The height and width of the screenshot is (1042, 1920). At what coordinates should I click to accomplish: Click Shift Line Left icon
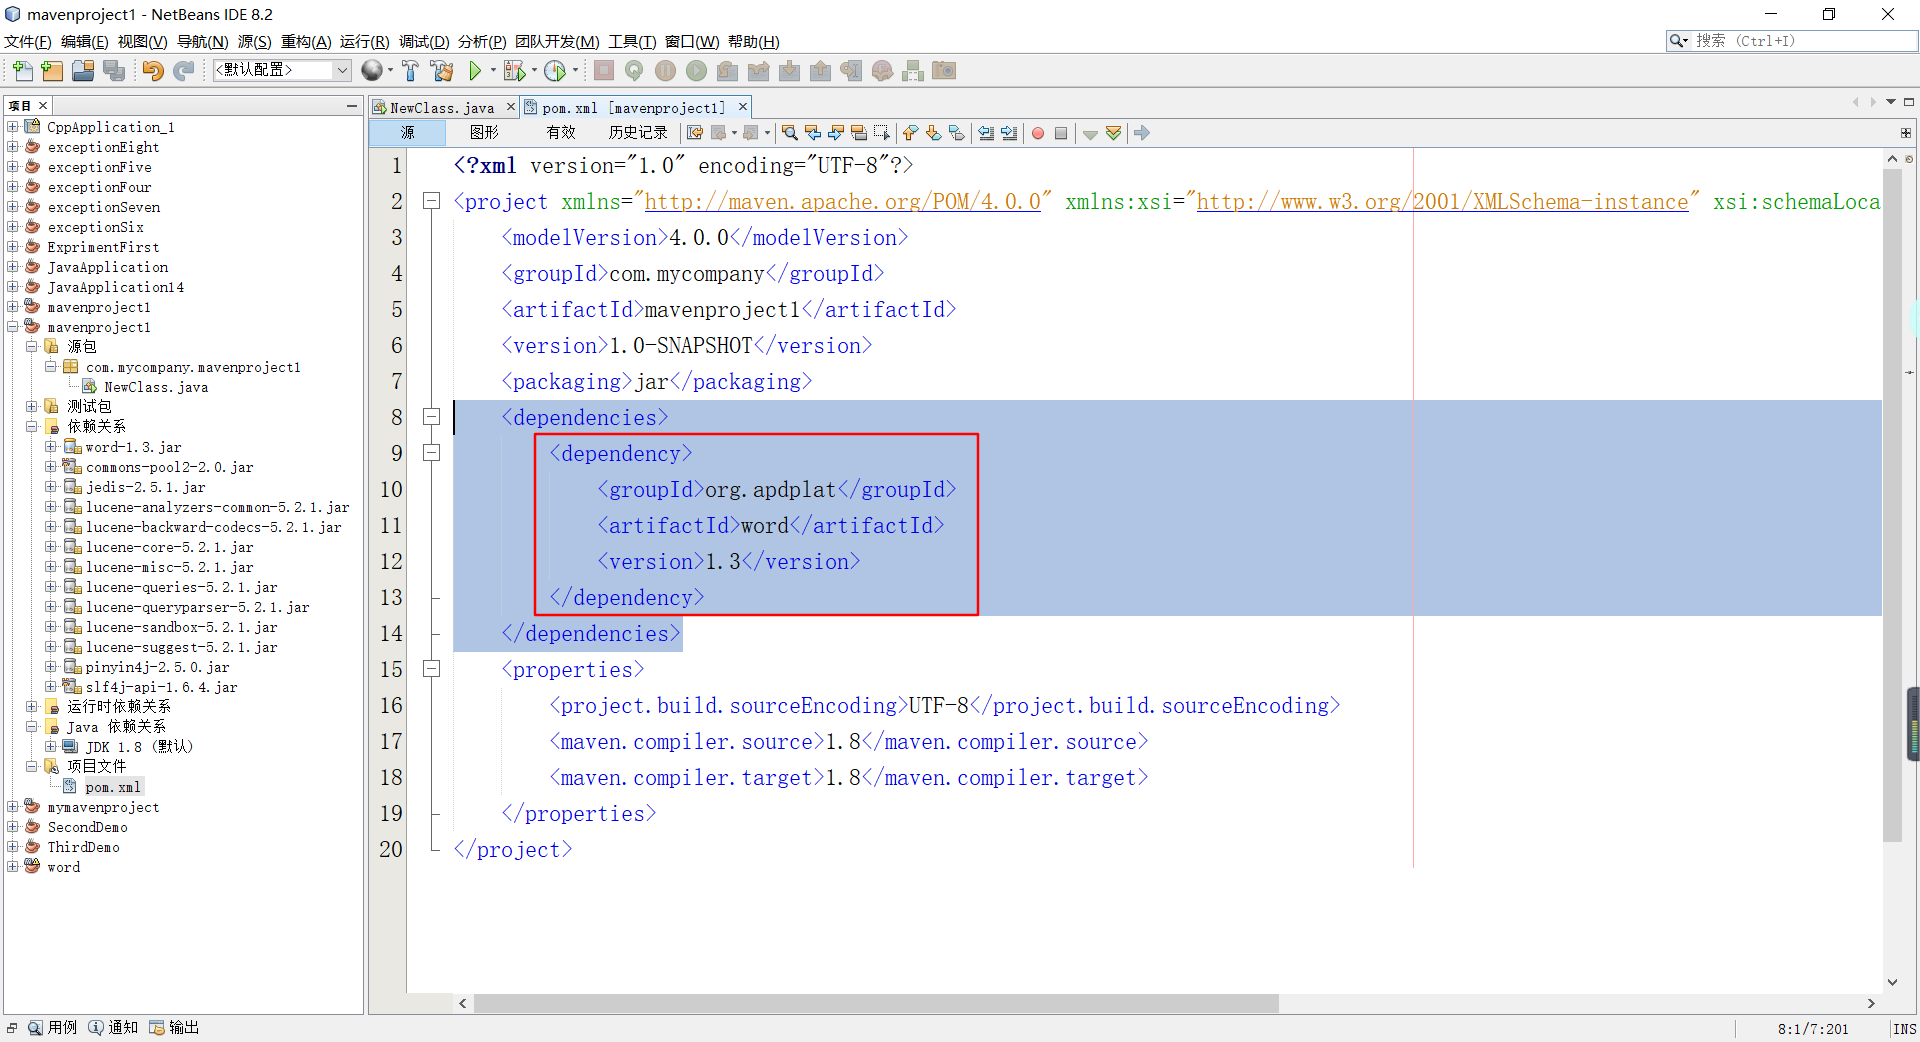tap(986, 133)
